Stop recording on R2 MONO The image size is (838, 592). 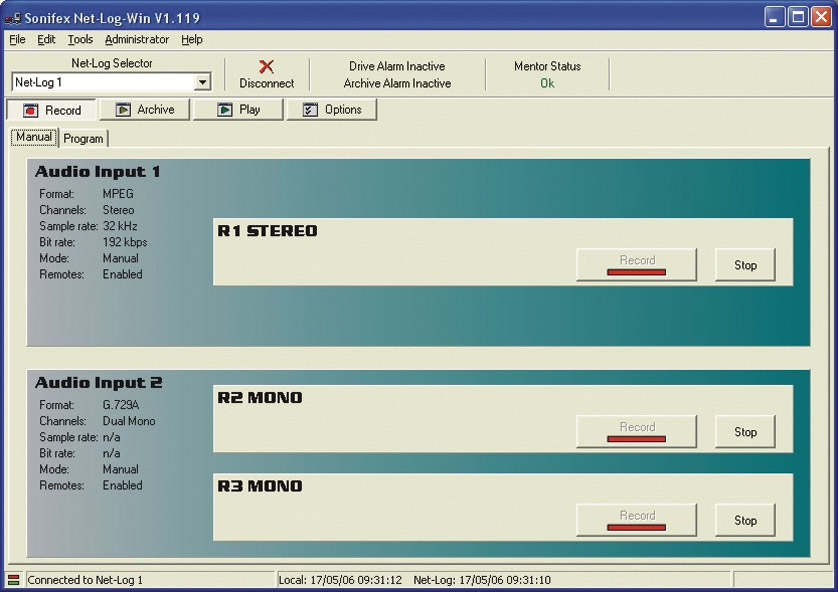coord(745,432)
